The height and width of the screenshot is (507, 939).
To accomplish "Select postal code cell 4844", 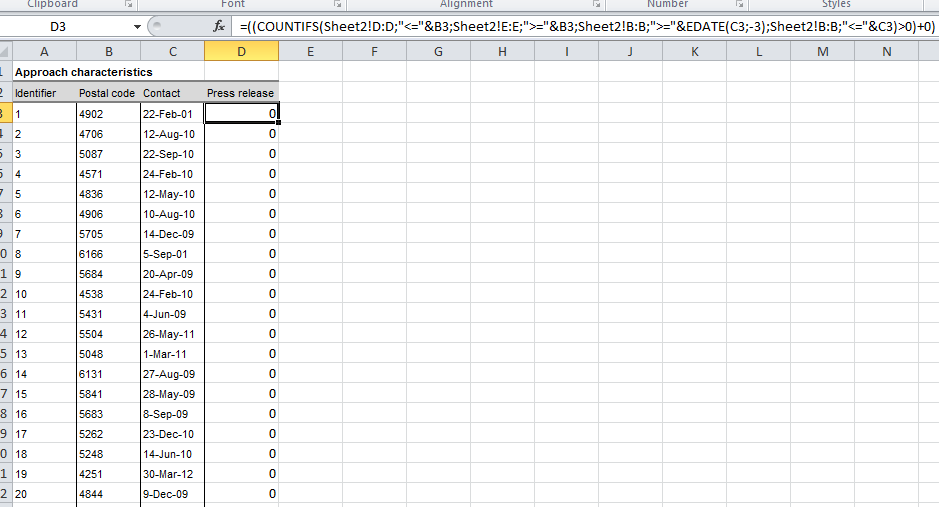I will point(108,494).
